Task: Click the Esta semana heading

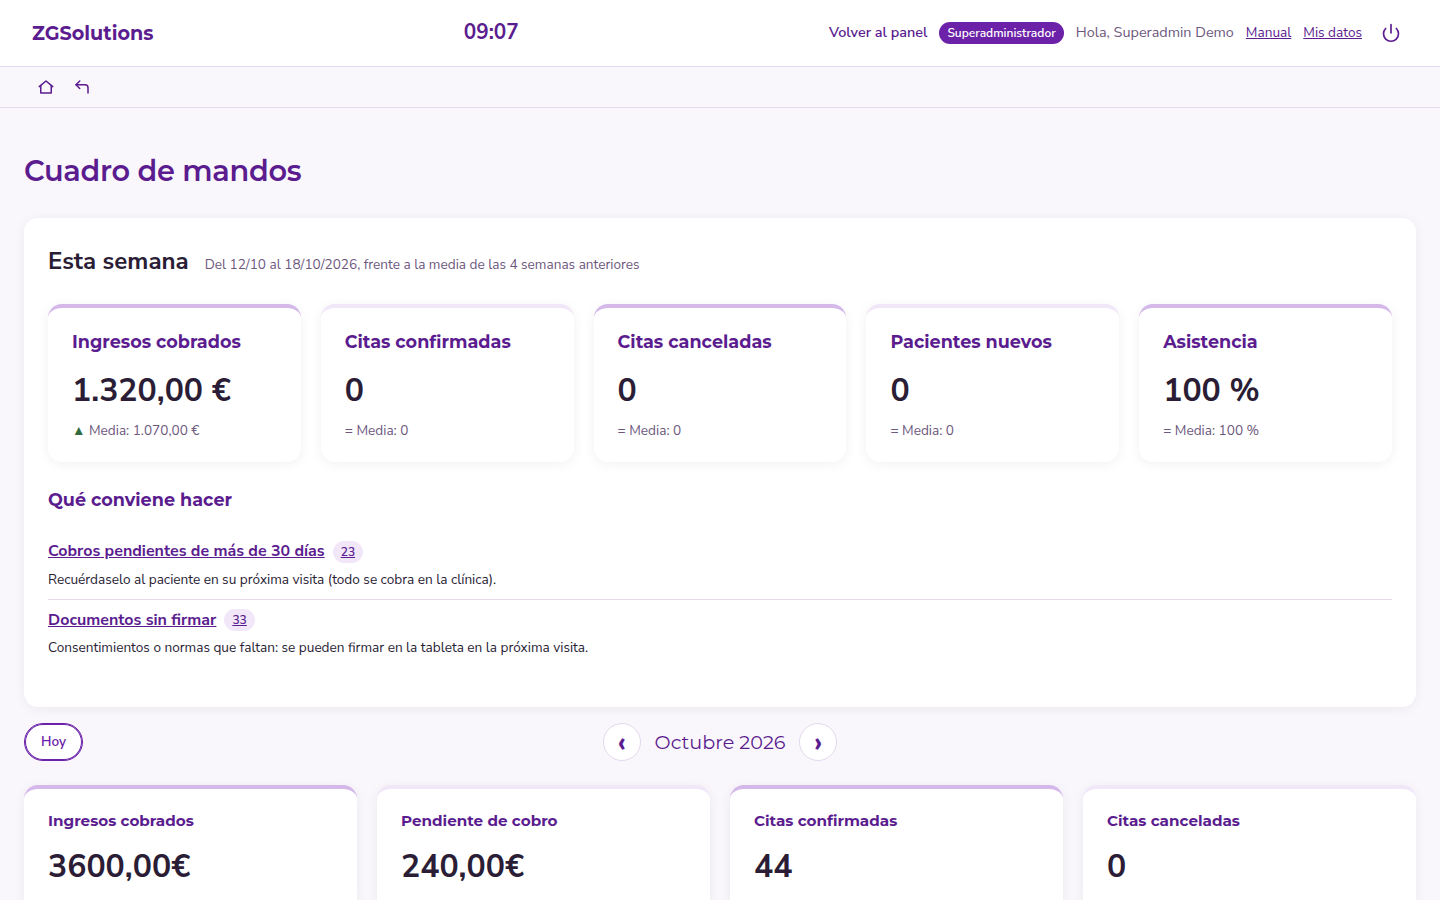Action: pos(118,262)
